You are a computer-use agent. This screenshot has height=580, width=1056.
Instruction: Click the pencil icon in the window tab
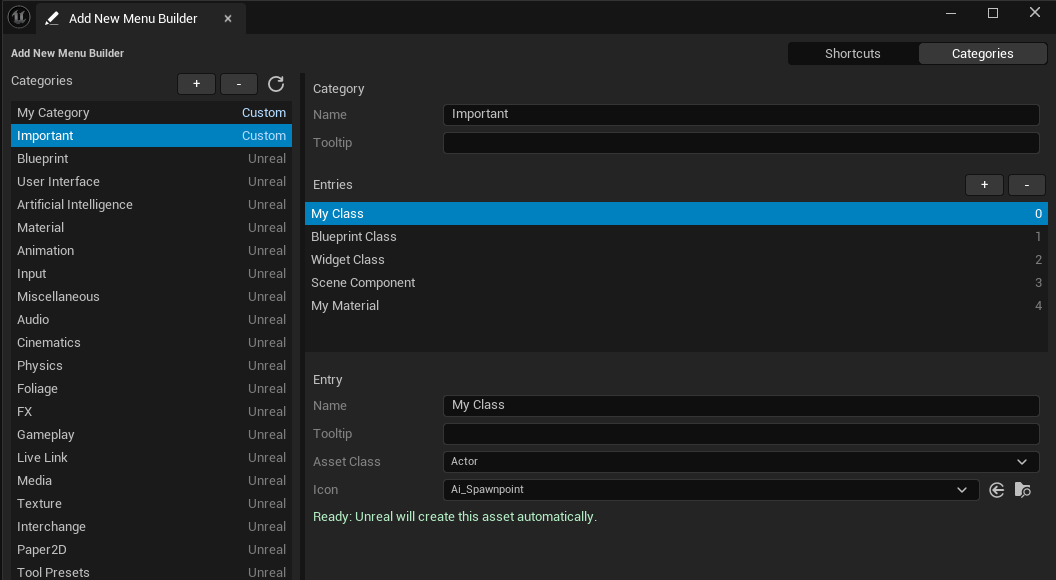click(x=52, y=19)
